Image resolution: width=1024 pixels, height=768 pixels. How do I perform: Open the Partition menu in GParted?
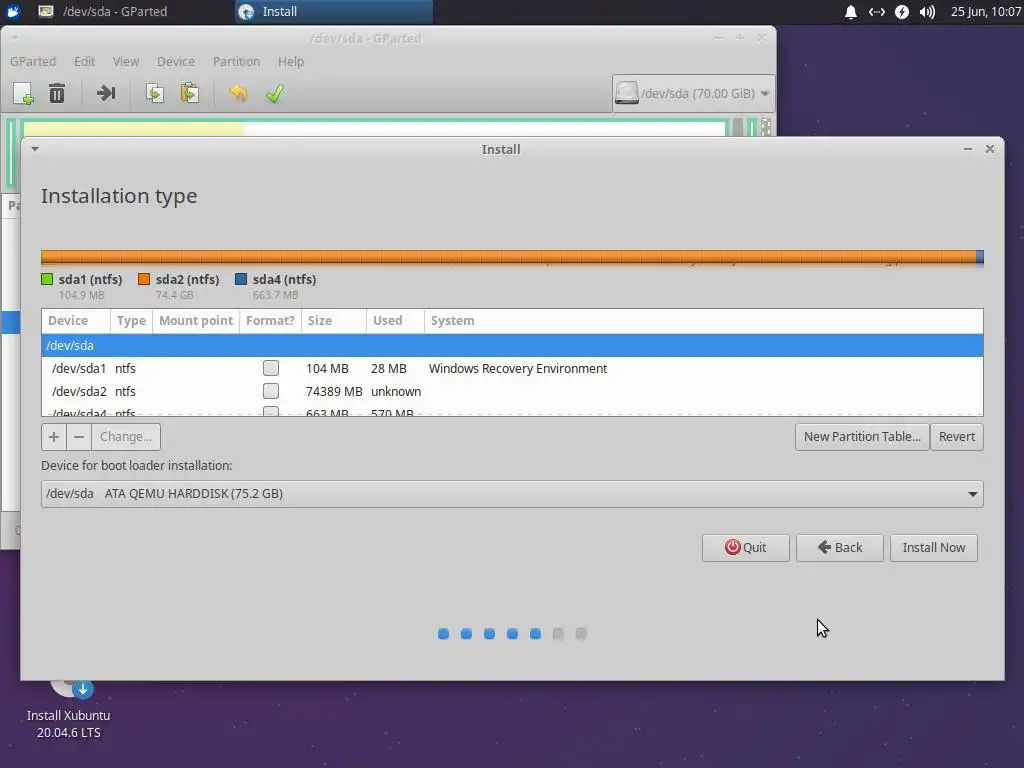point(236,61)
